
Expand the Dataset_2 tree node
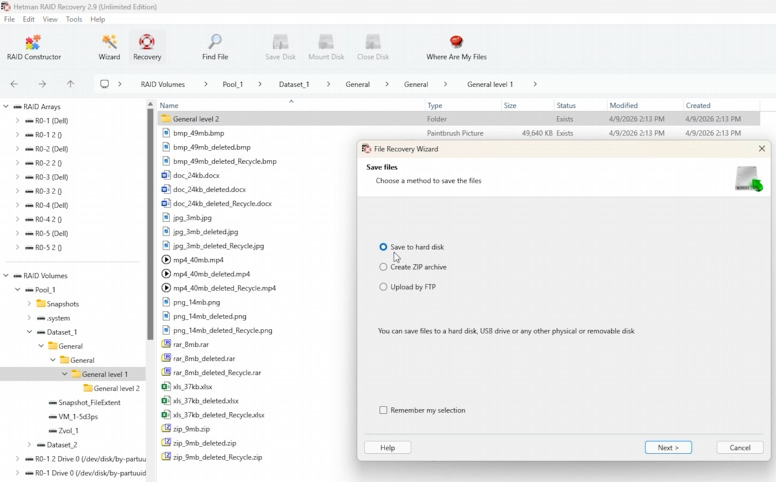click(x=29, y=444)
